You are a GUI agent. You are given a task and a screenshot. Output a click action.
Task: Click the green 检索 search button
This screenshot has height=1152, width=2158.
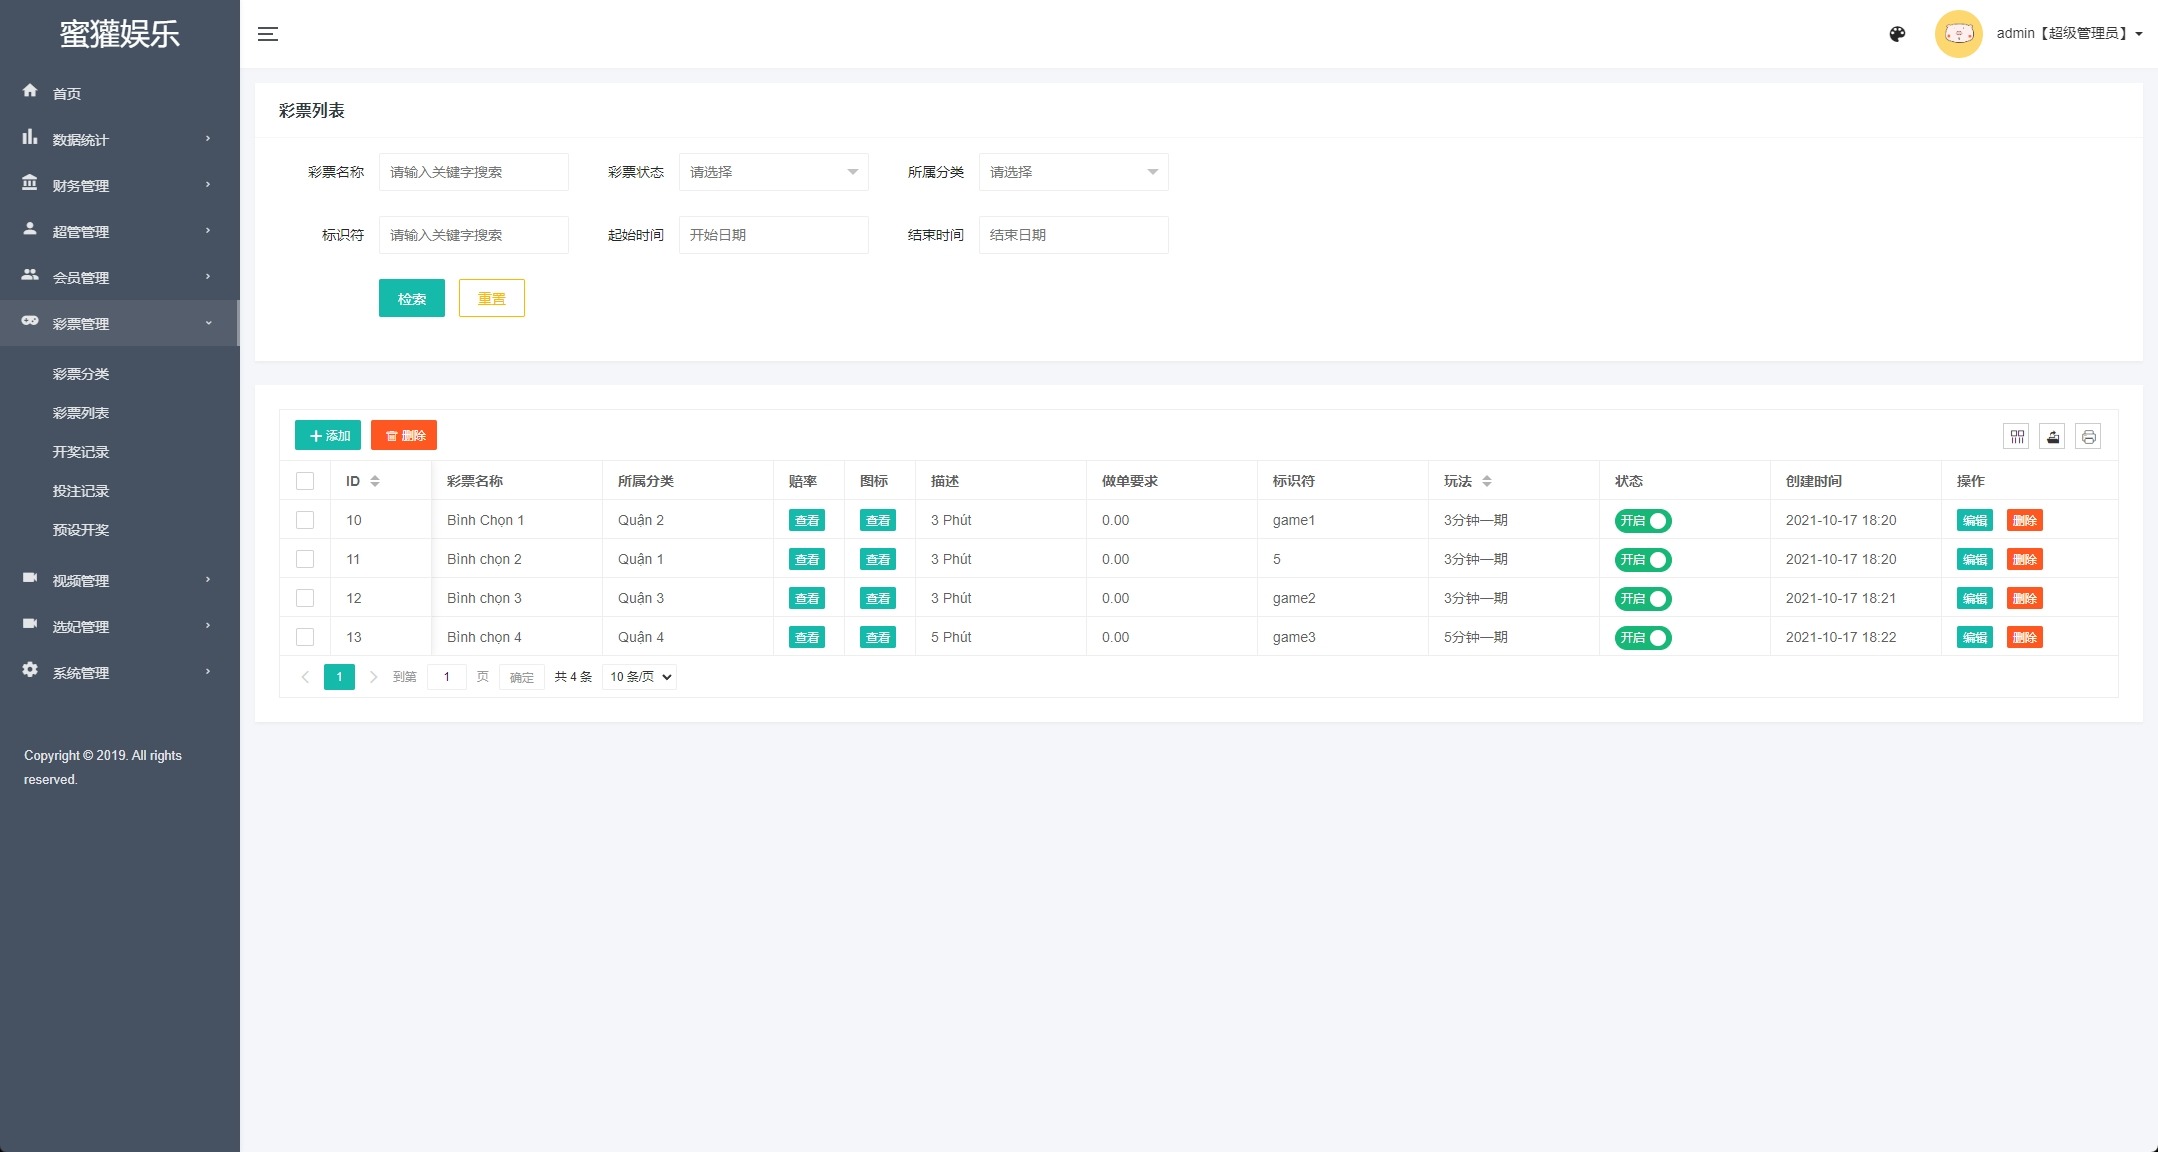411,298
